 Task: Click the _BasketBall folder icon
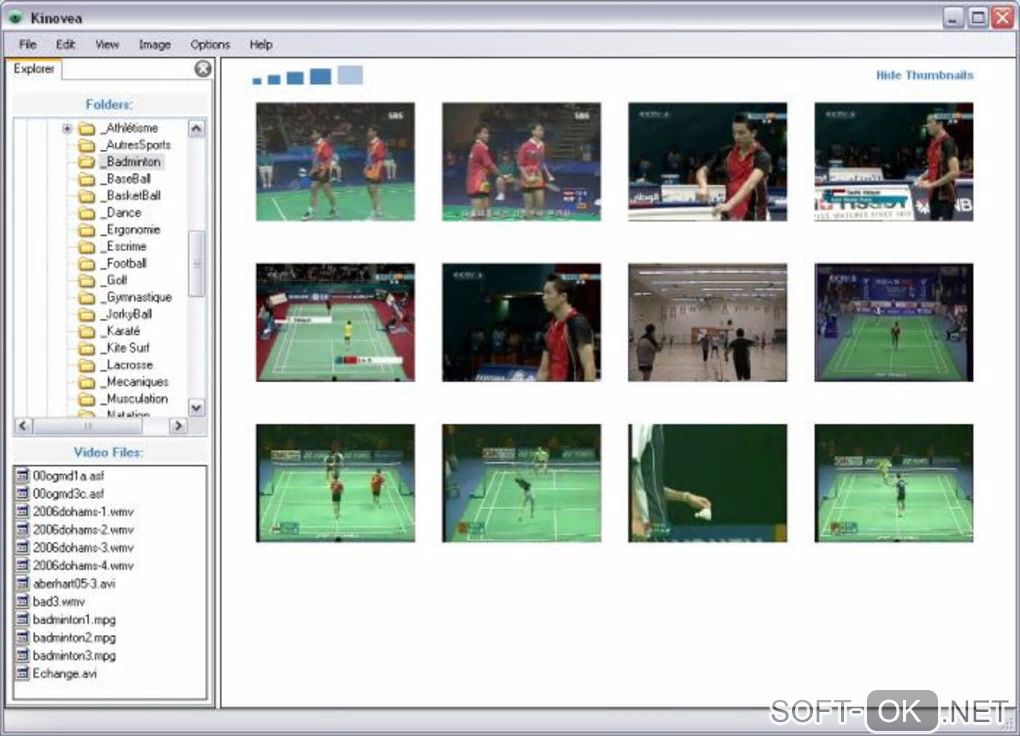[x=87, y=196]
